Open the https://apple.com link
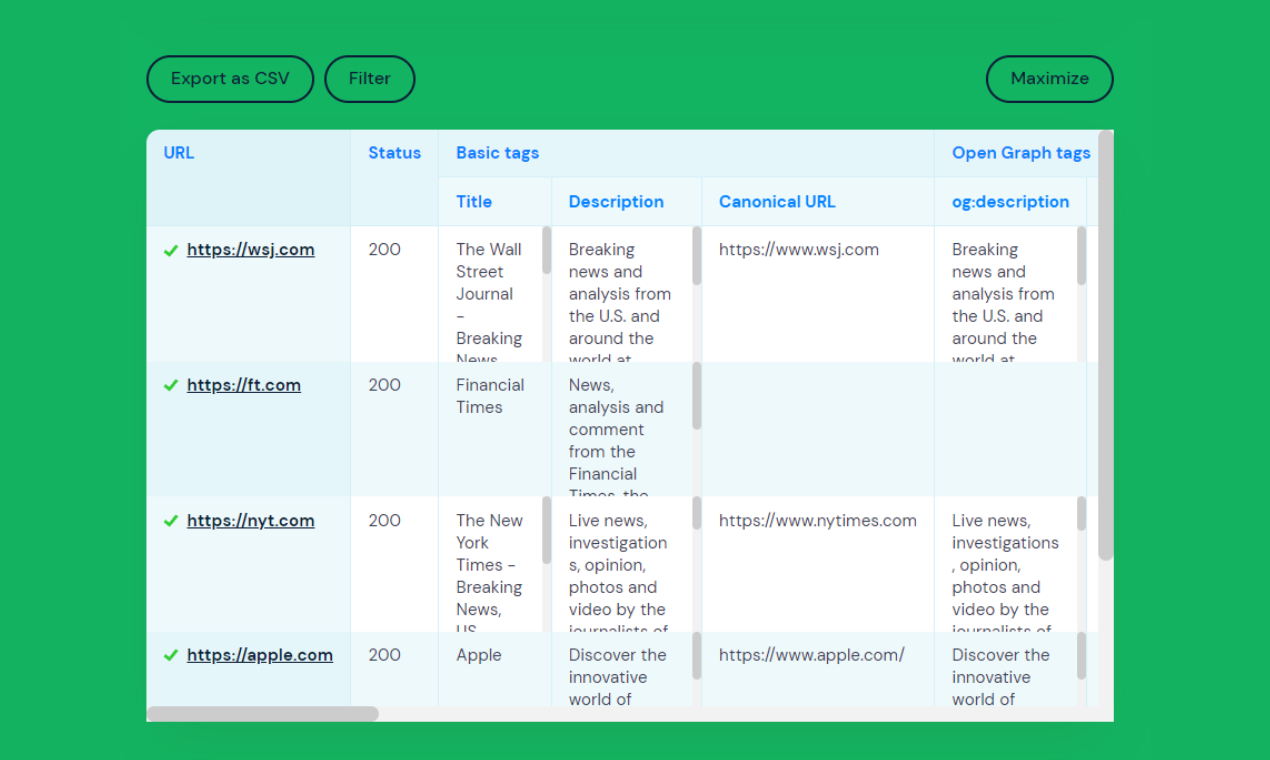Image resolution: width=1270 pixels, height=760 pixels. pos(259,656)
